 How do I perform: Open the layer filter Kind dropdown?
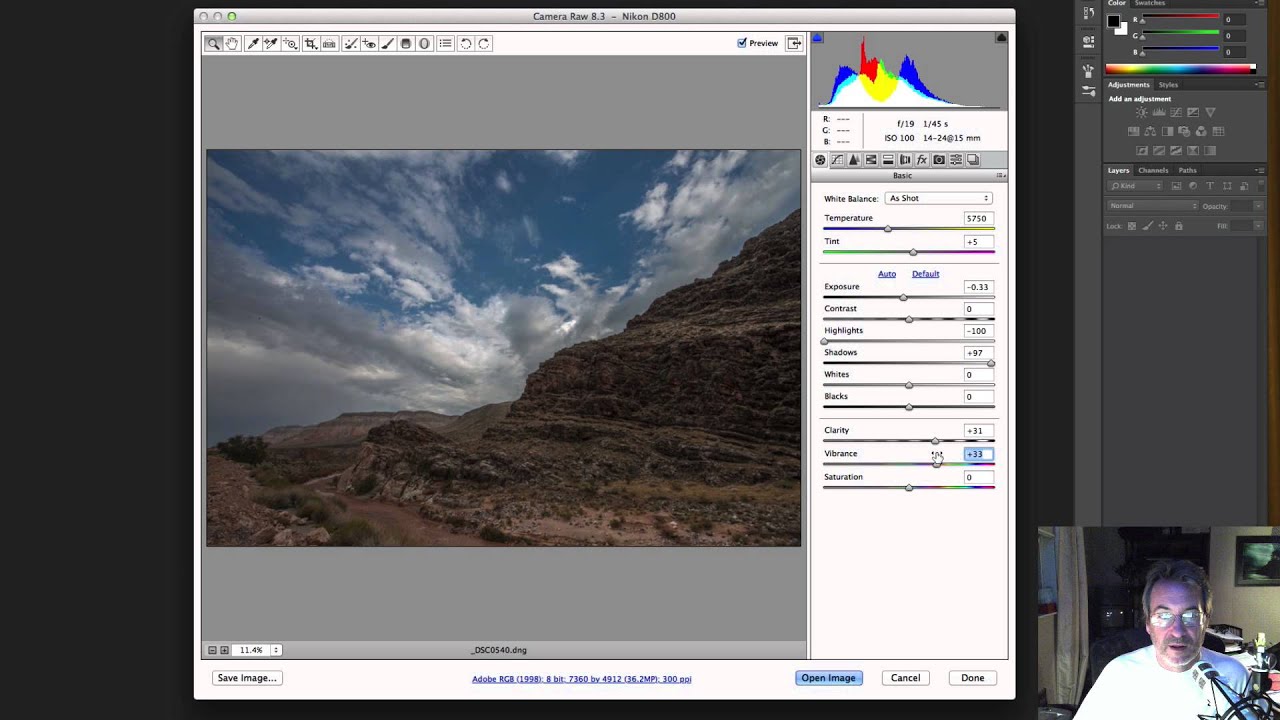(x=1136, y=186)
